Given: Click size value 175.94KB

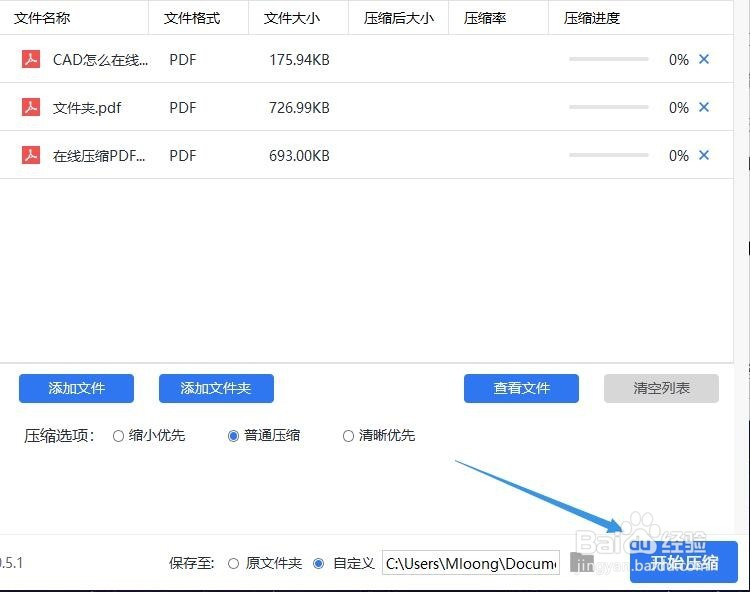Looking at the screenshot, I should point(299,60).
